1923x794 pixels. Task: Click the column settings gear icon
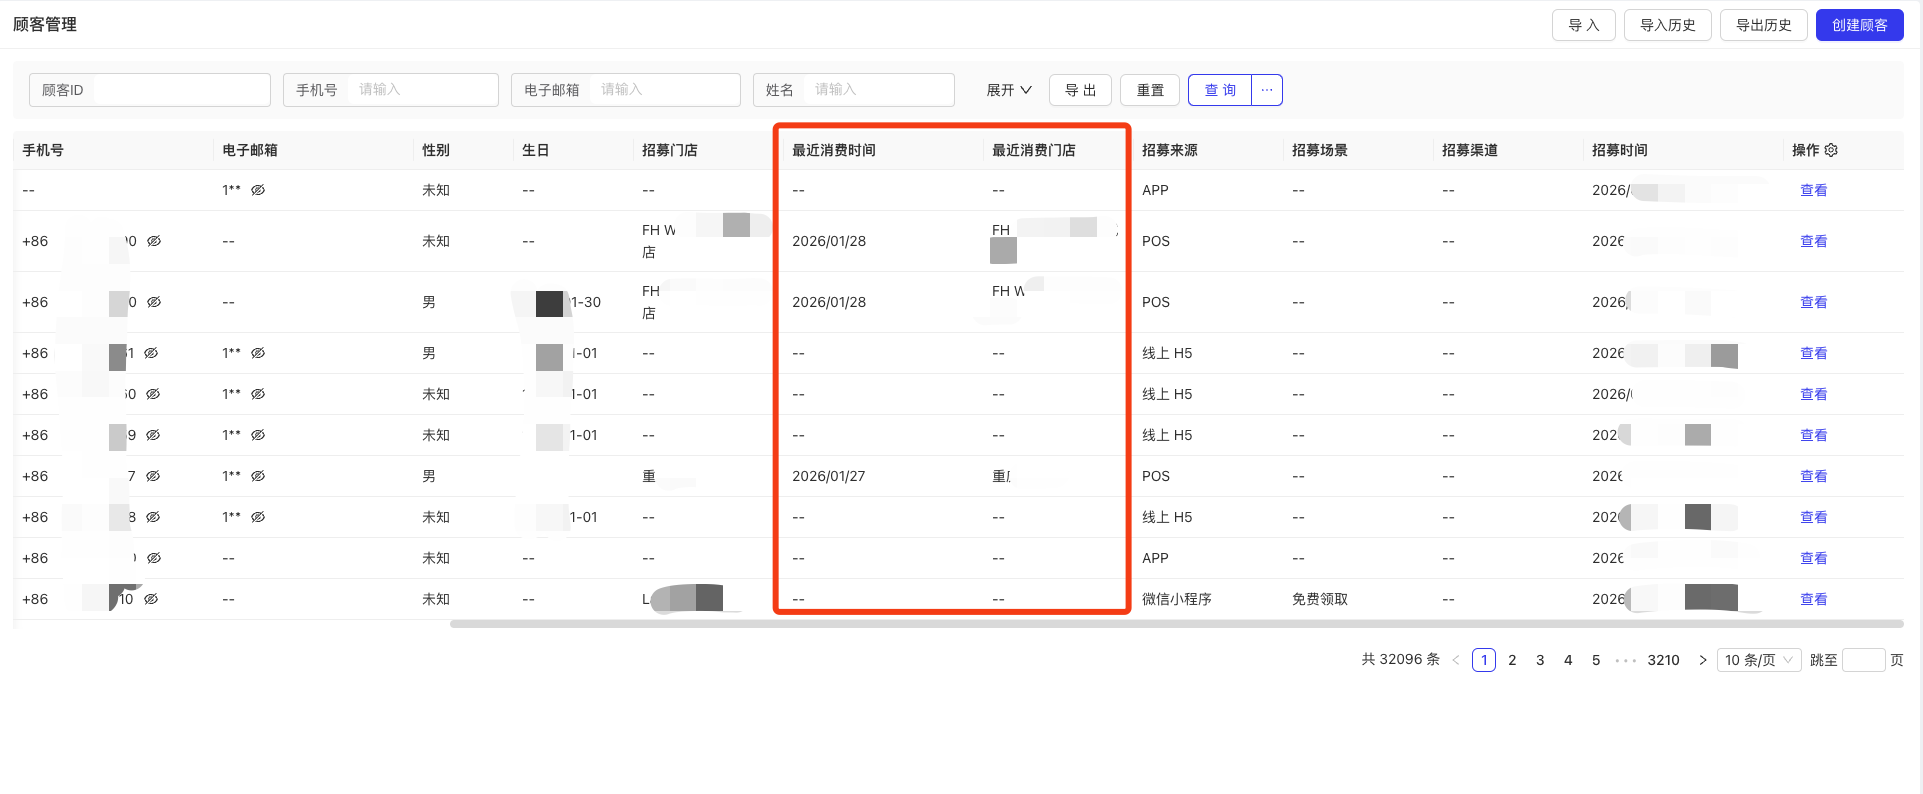[1831, 150]
